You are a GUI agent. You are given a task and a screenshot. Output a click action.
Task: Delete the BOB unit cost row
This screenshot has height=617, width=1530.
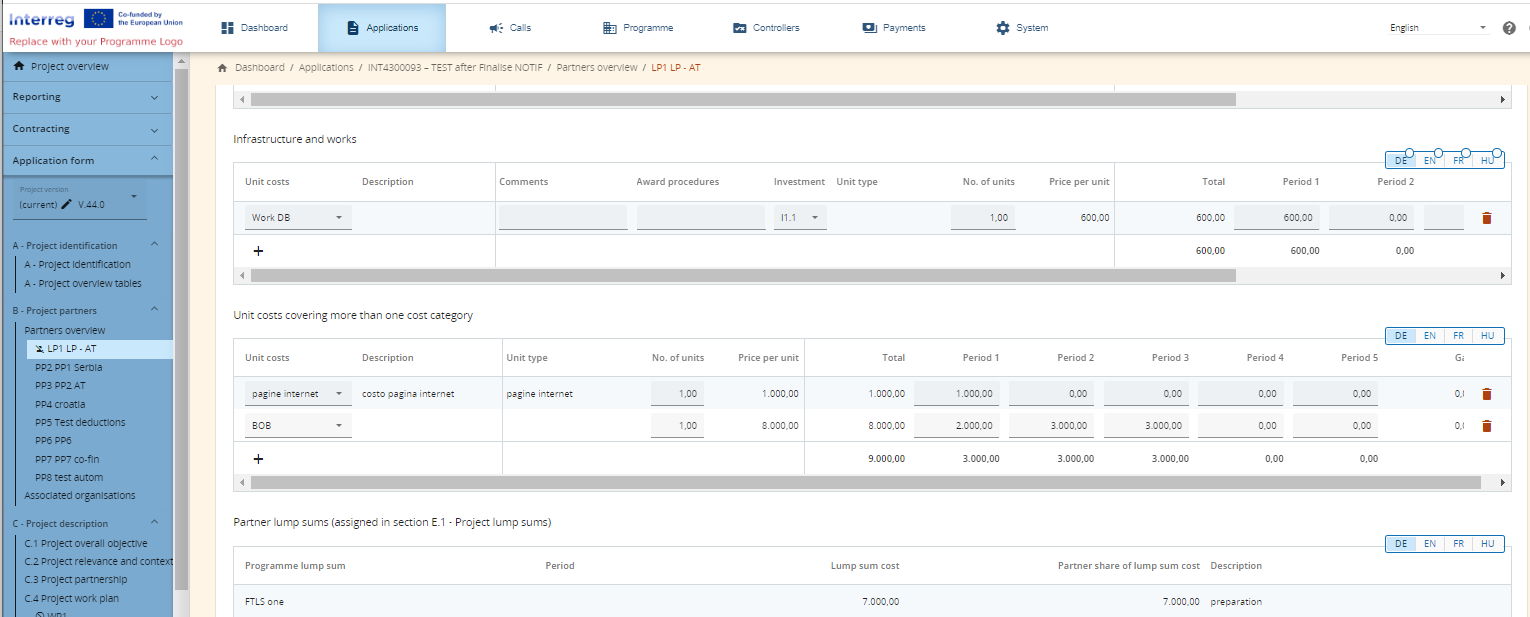point(1486,426)
